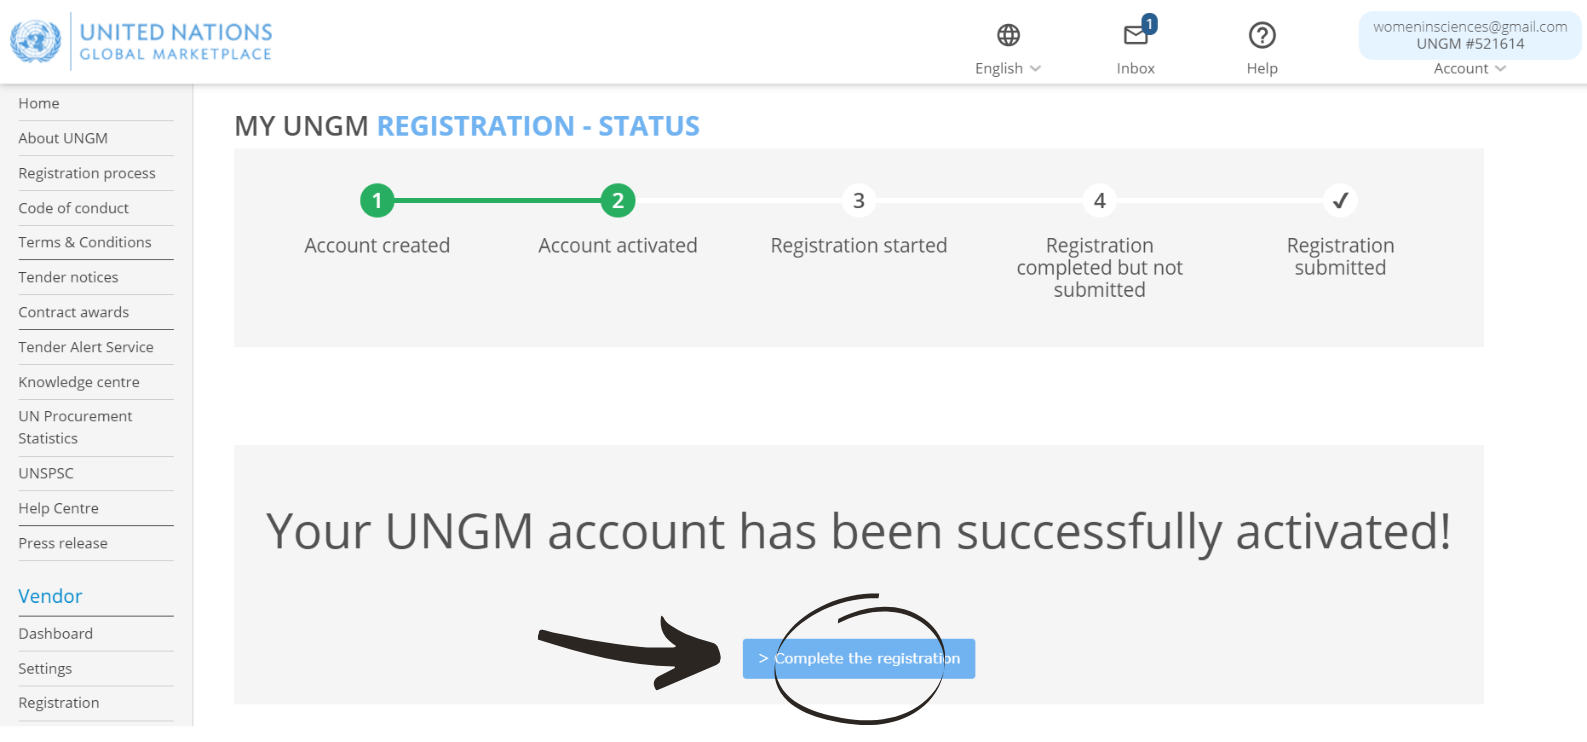This screenshot has width=1587, height=742.
Task: Open UN Procurement Statistics sidebar item
Action: (75, 427)
